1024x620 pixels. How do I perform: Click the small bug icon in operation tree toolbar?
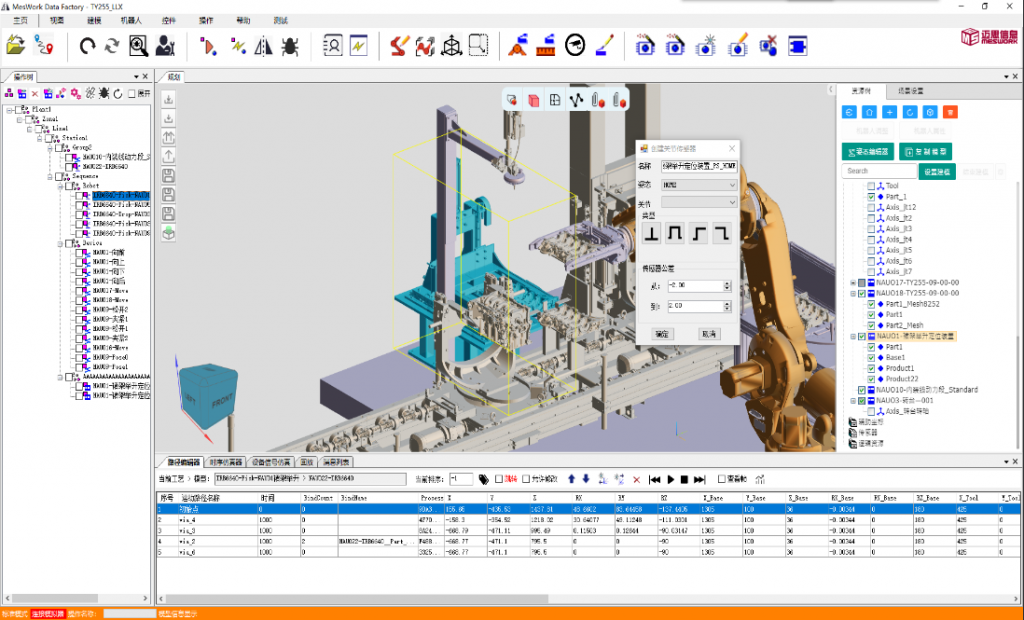tap(104, 94)
